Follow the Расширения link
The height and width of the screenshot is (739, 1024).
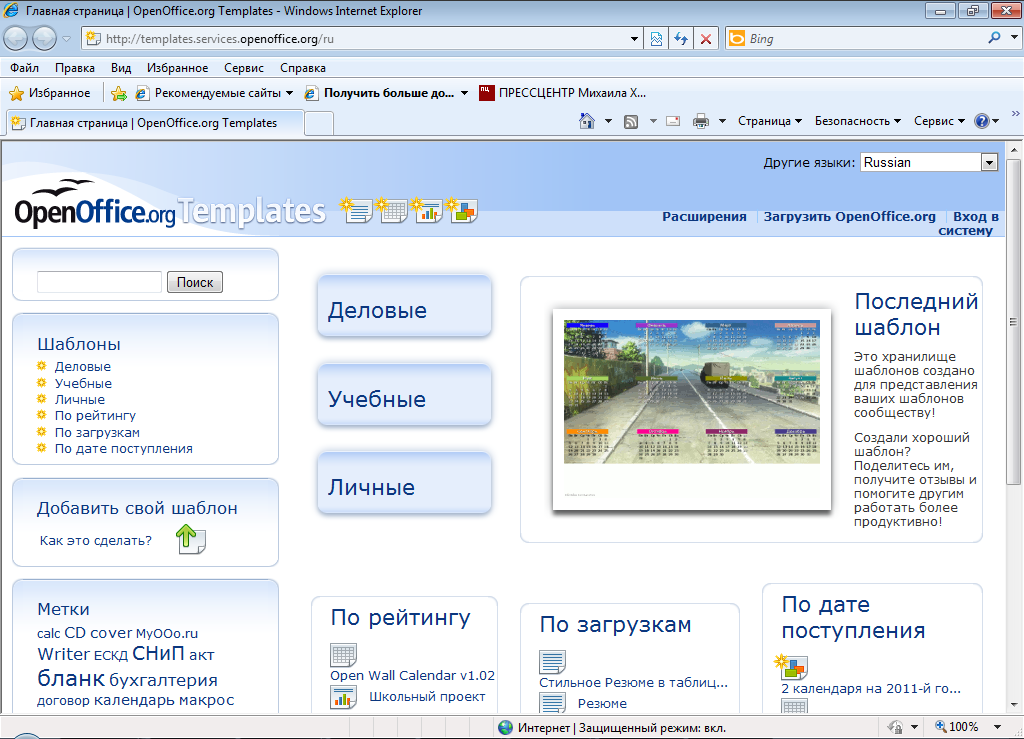click(704, 216)
